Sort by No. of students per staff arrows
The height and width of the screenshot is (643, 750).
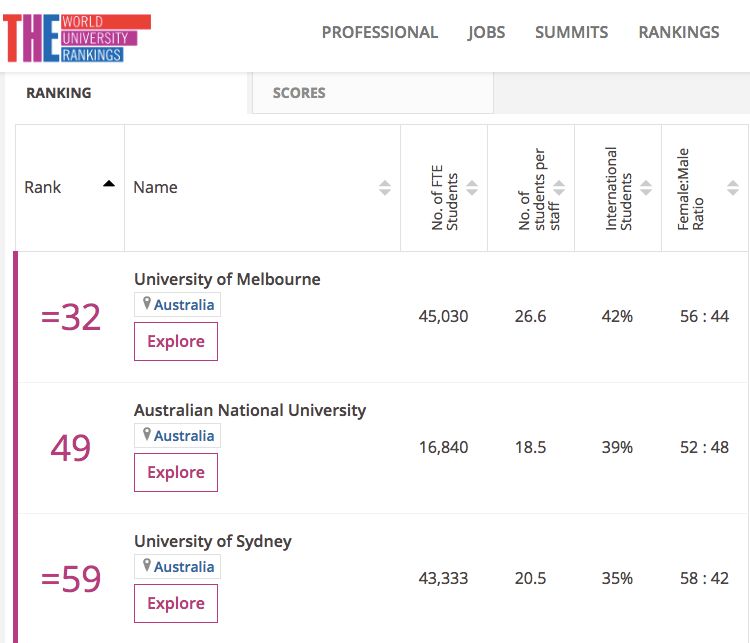(x=559, y=188)
